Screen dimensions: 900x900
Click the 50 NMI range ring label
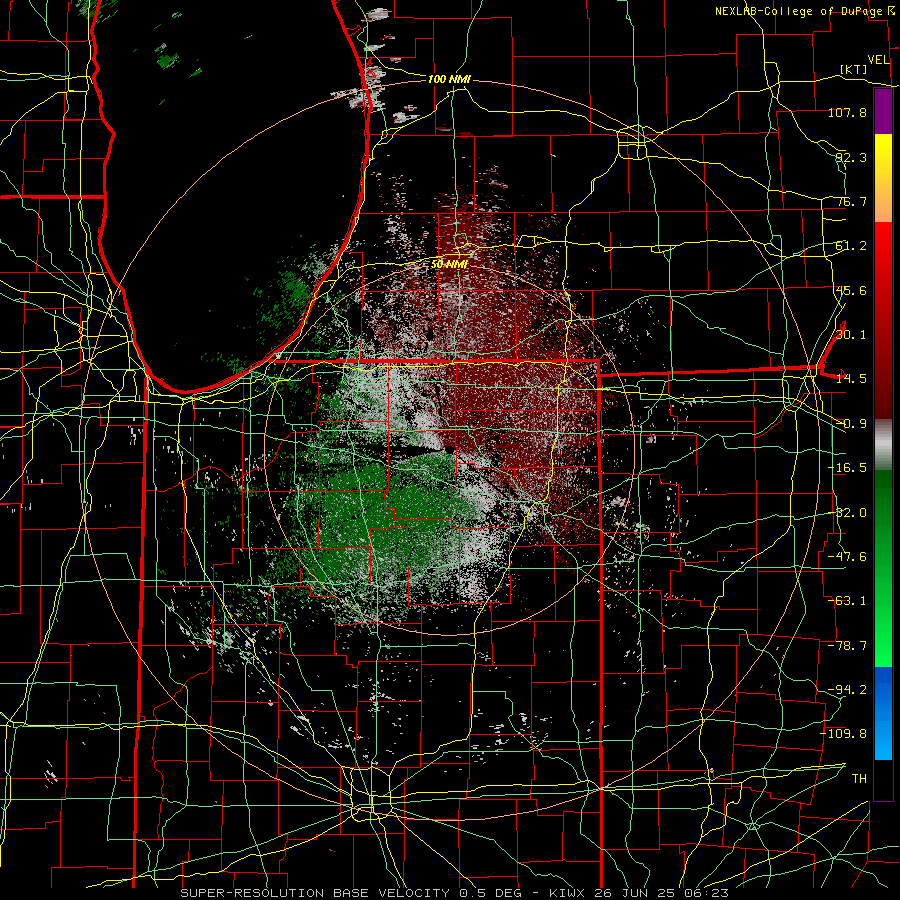pos(449,264)
